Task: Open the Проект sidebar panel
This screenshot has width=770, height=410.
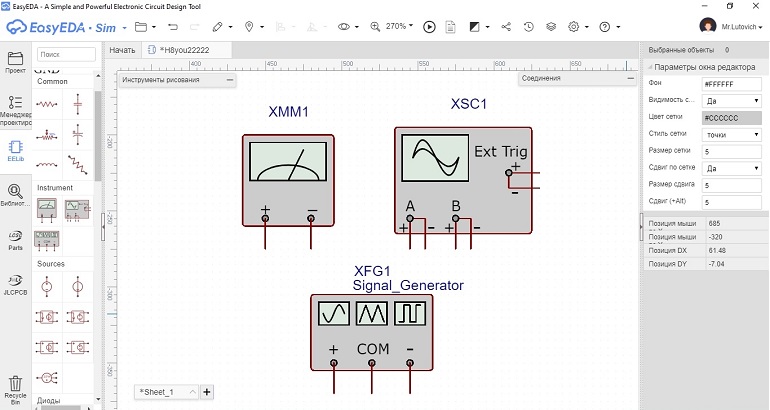Action: click(x=15, y=62)
